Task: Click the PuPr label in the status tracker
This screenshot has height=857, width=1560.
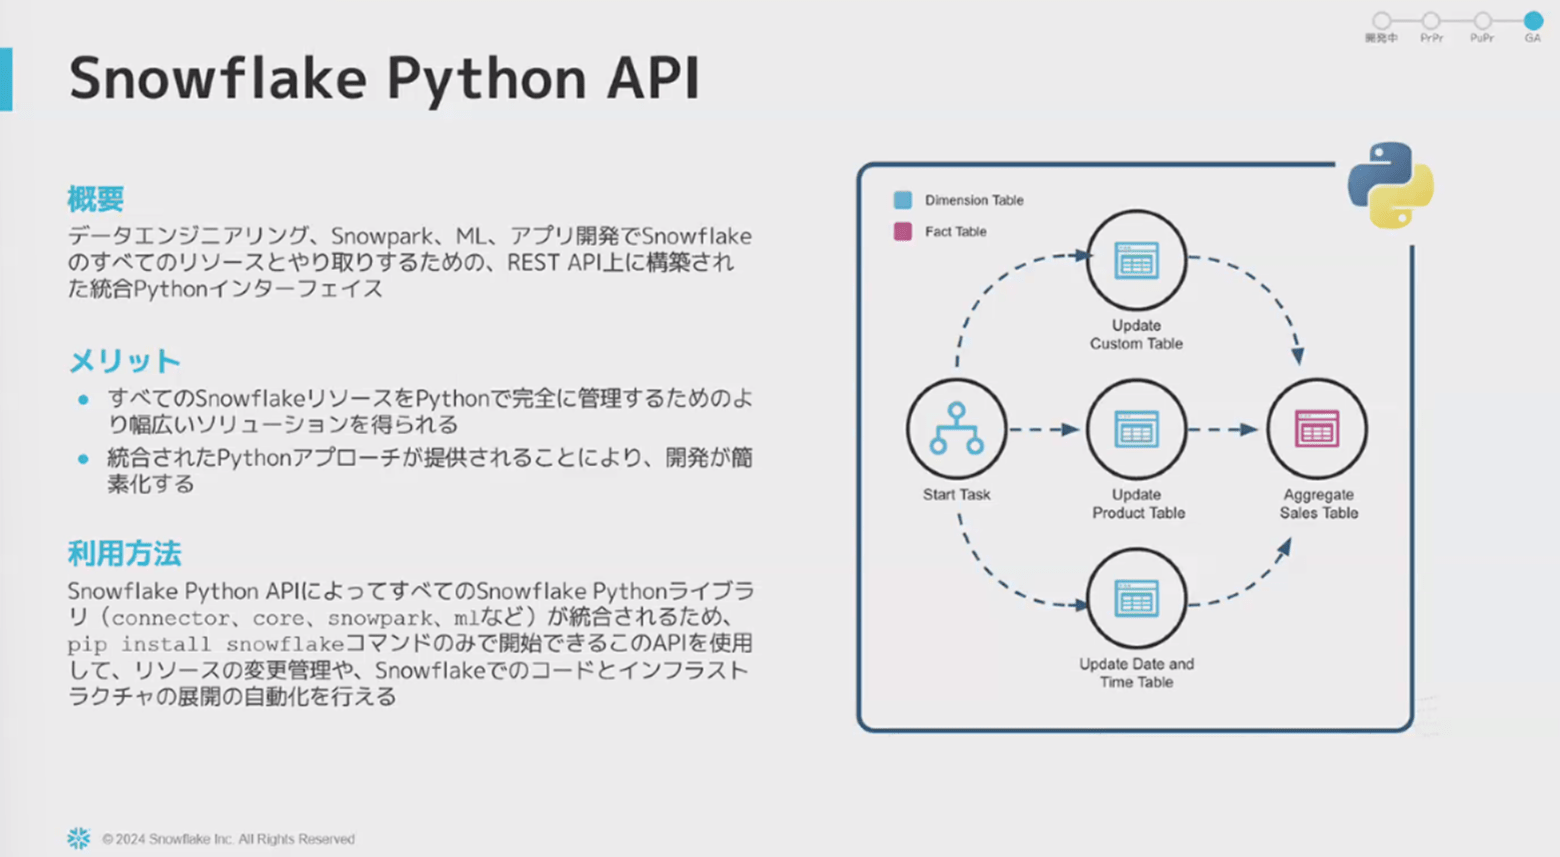Action: point(1482,38)
